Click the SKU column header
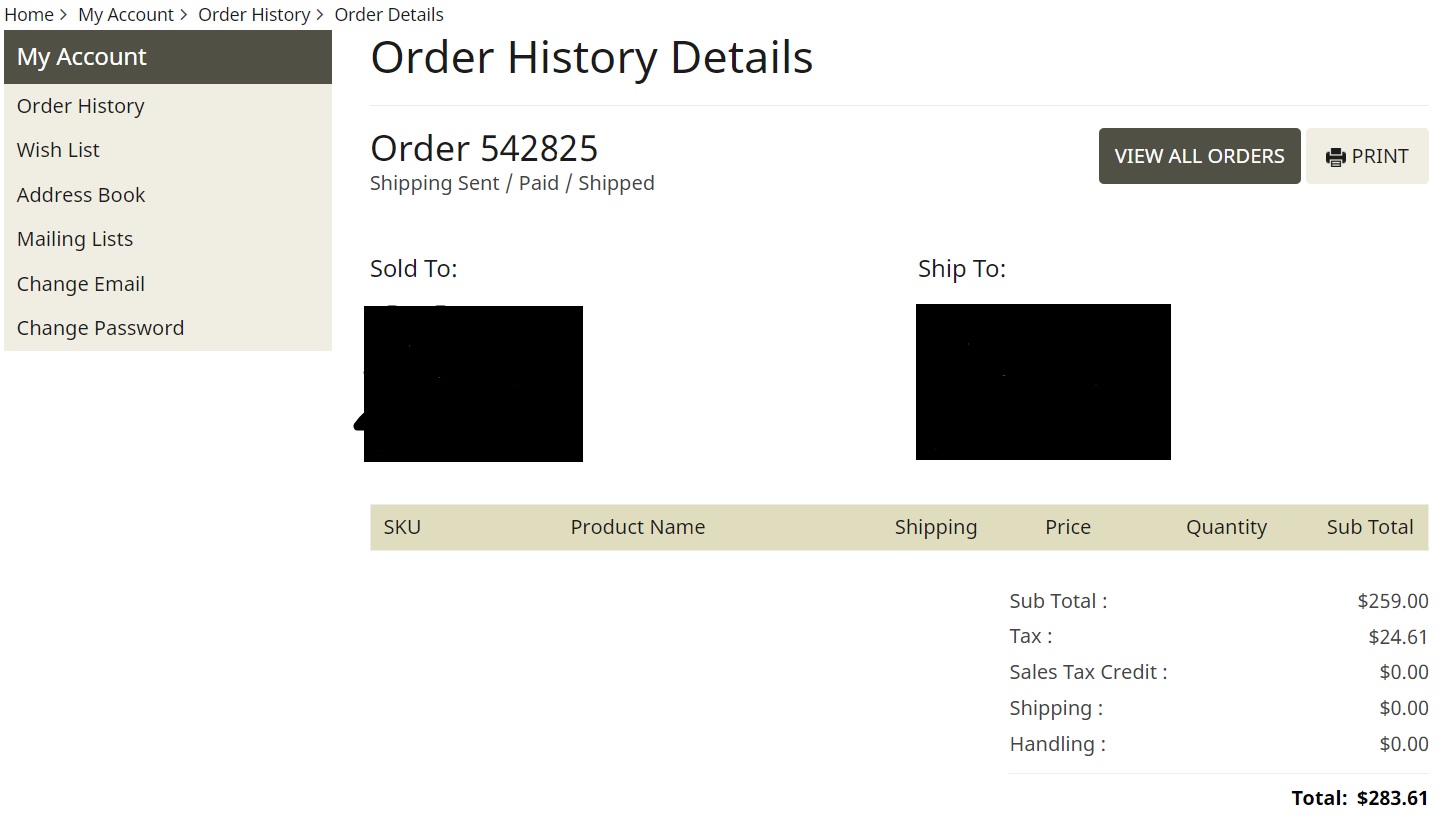The width and height of the screenshot is (1440, 819). [x=402, y=527]
